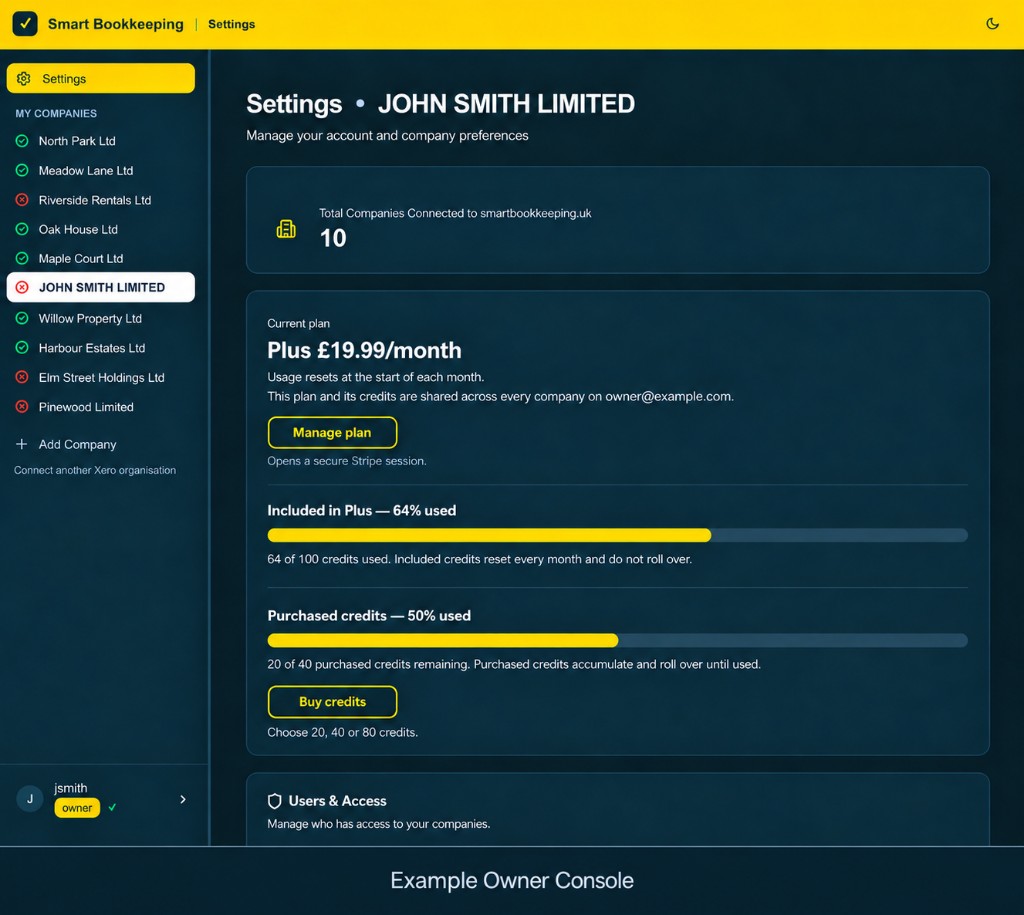Click green verified checkmark next to owner
1024x915 pixels.
(x=112, y=808)
